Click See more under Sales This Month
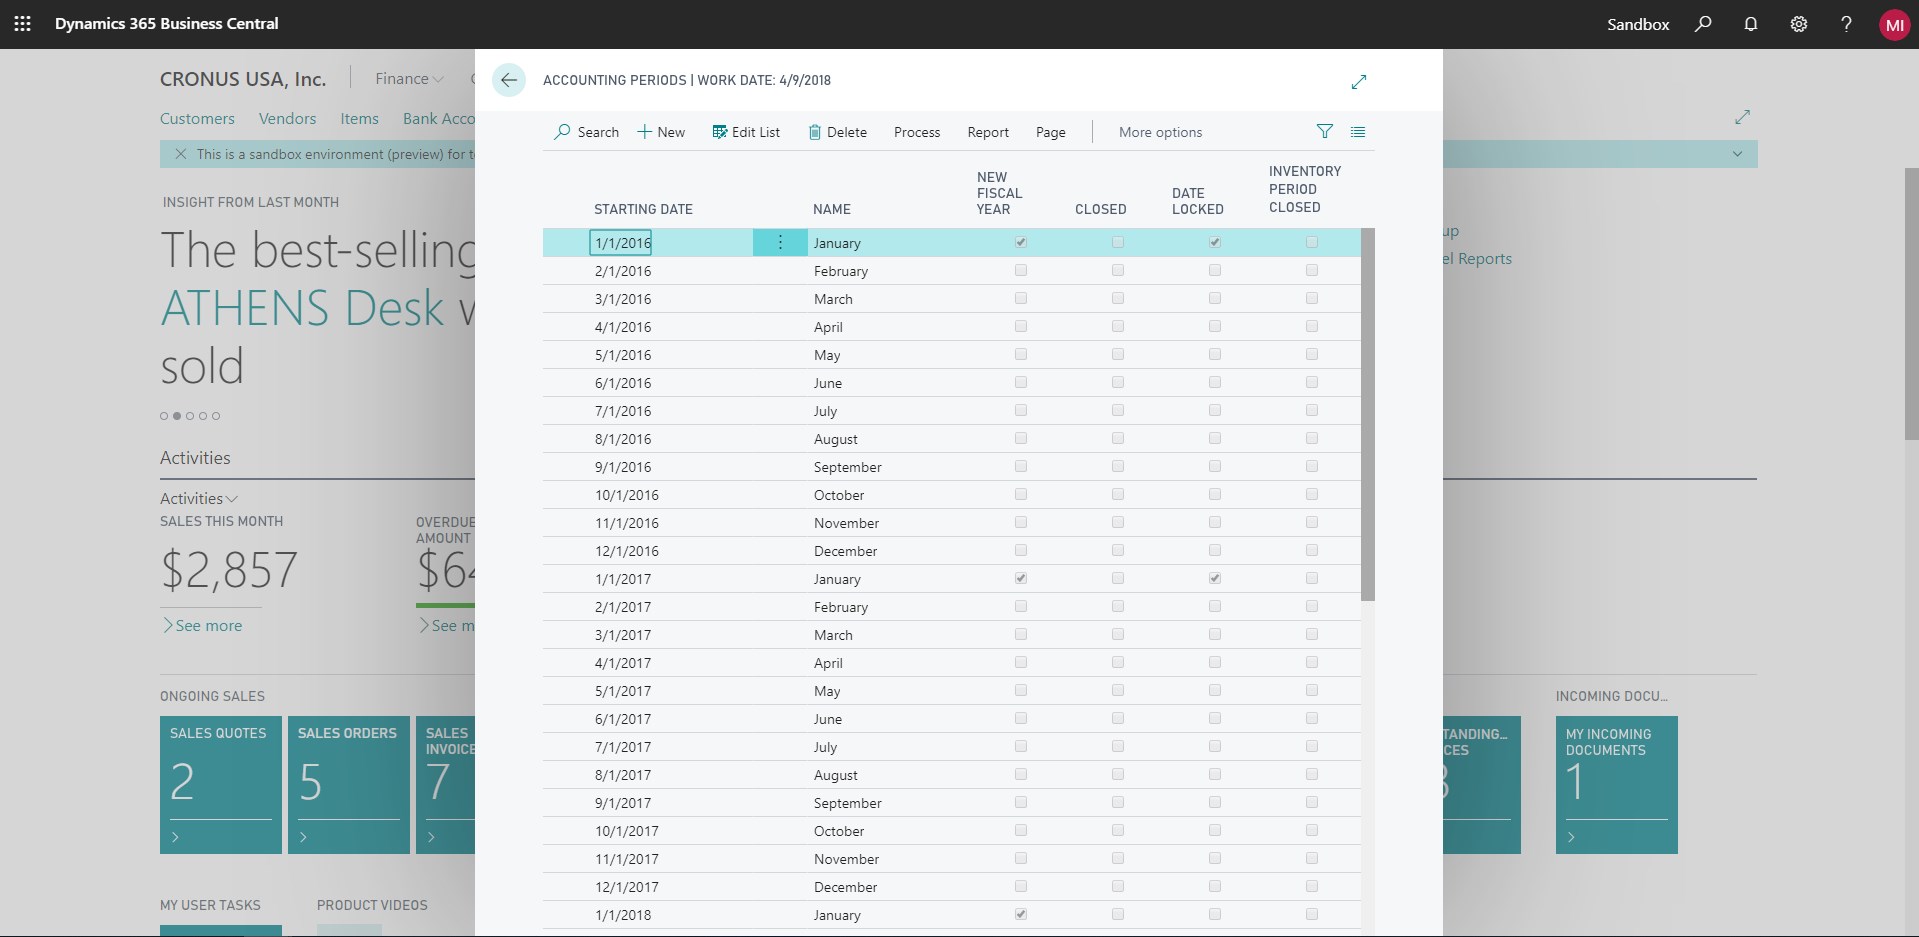The height and width of the screenshot is (937, 1919). coord(203,625)
